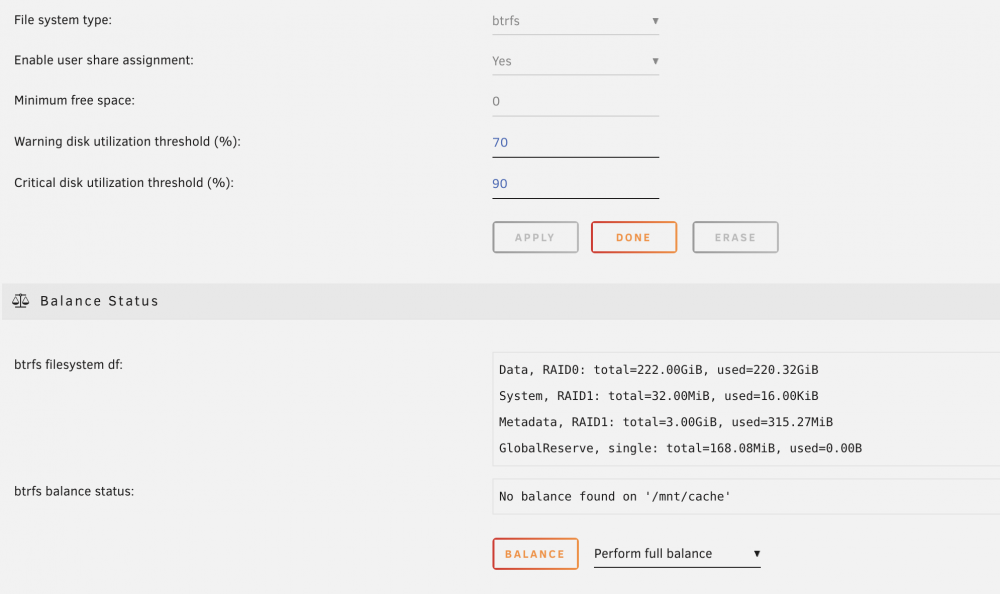1000x594 pixels.
Task: Edit the Critical disk utilization threshold field
Action: click(575, 184)
